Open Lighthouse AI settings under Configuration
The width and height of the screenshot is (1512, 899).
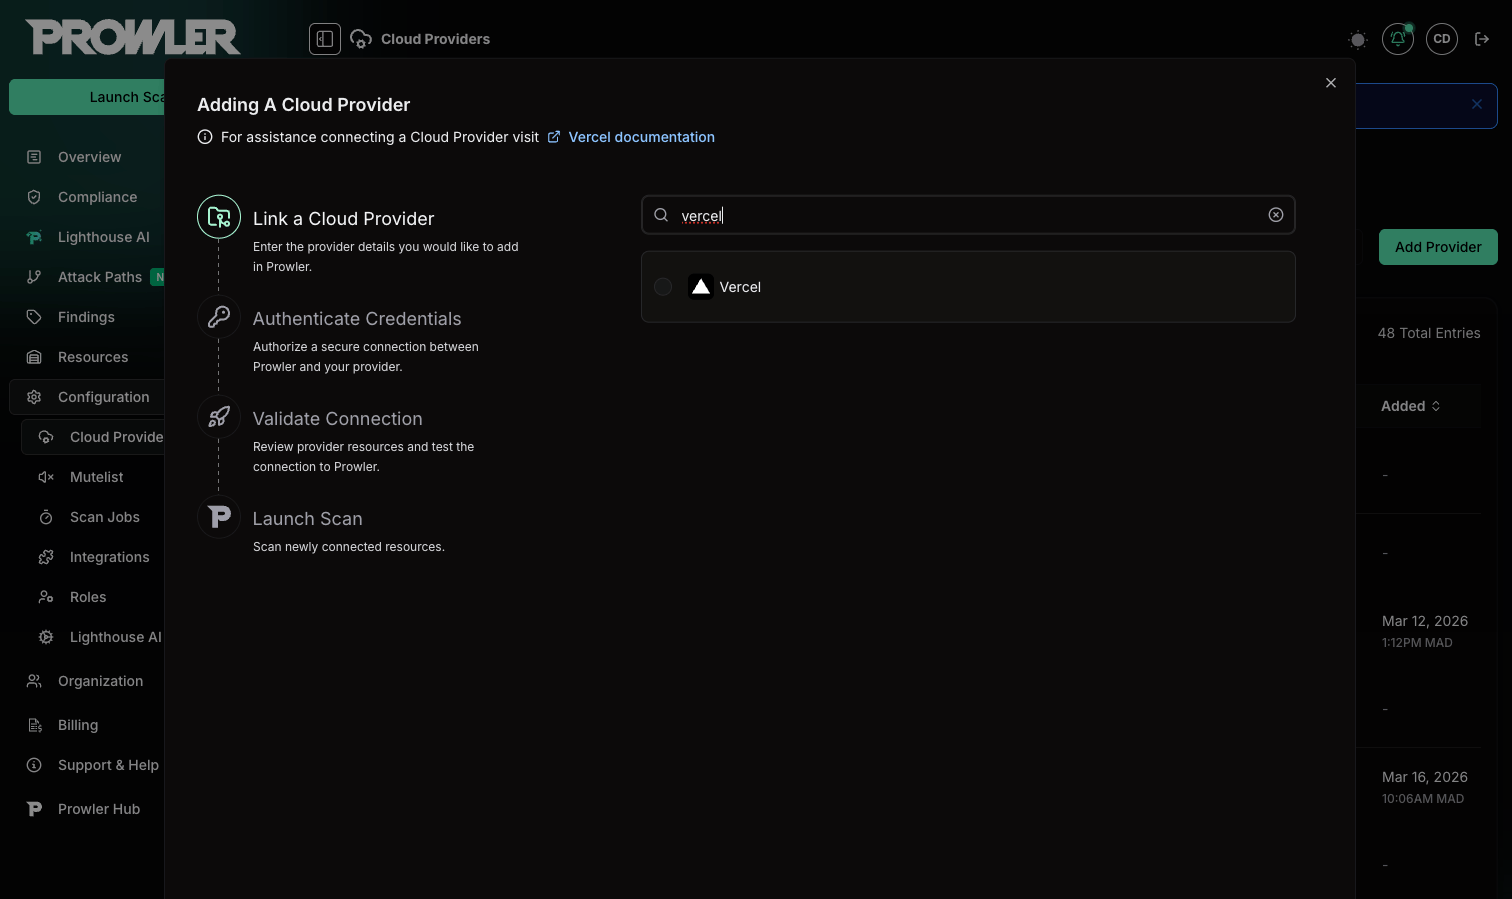click(x=115, y=637)
